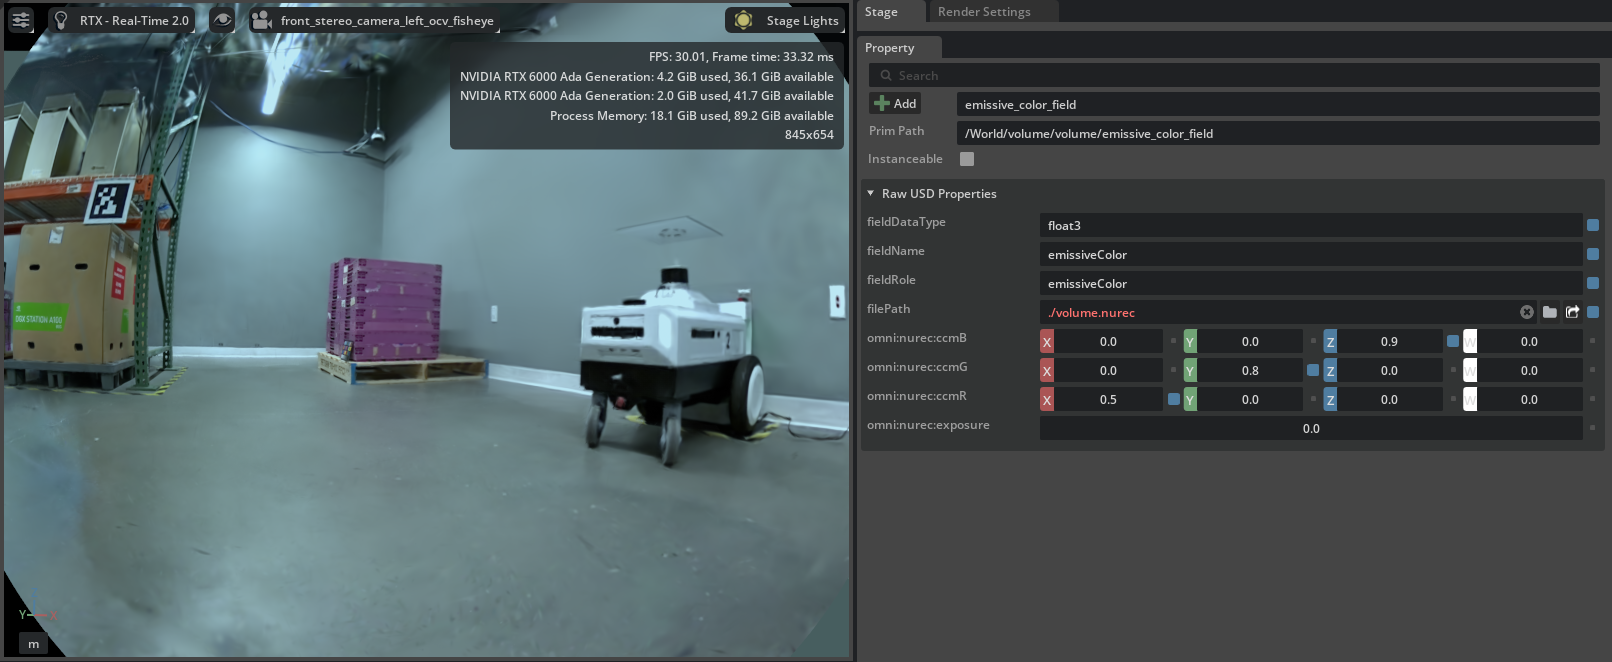The image size is (1612, 662).
Task: Click blue reset square next to fieldDataType
Action: [x=1593, y=225]
